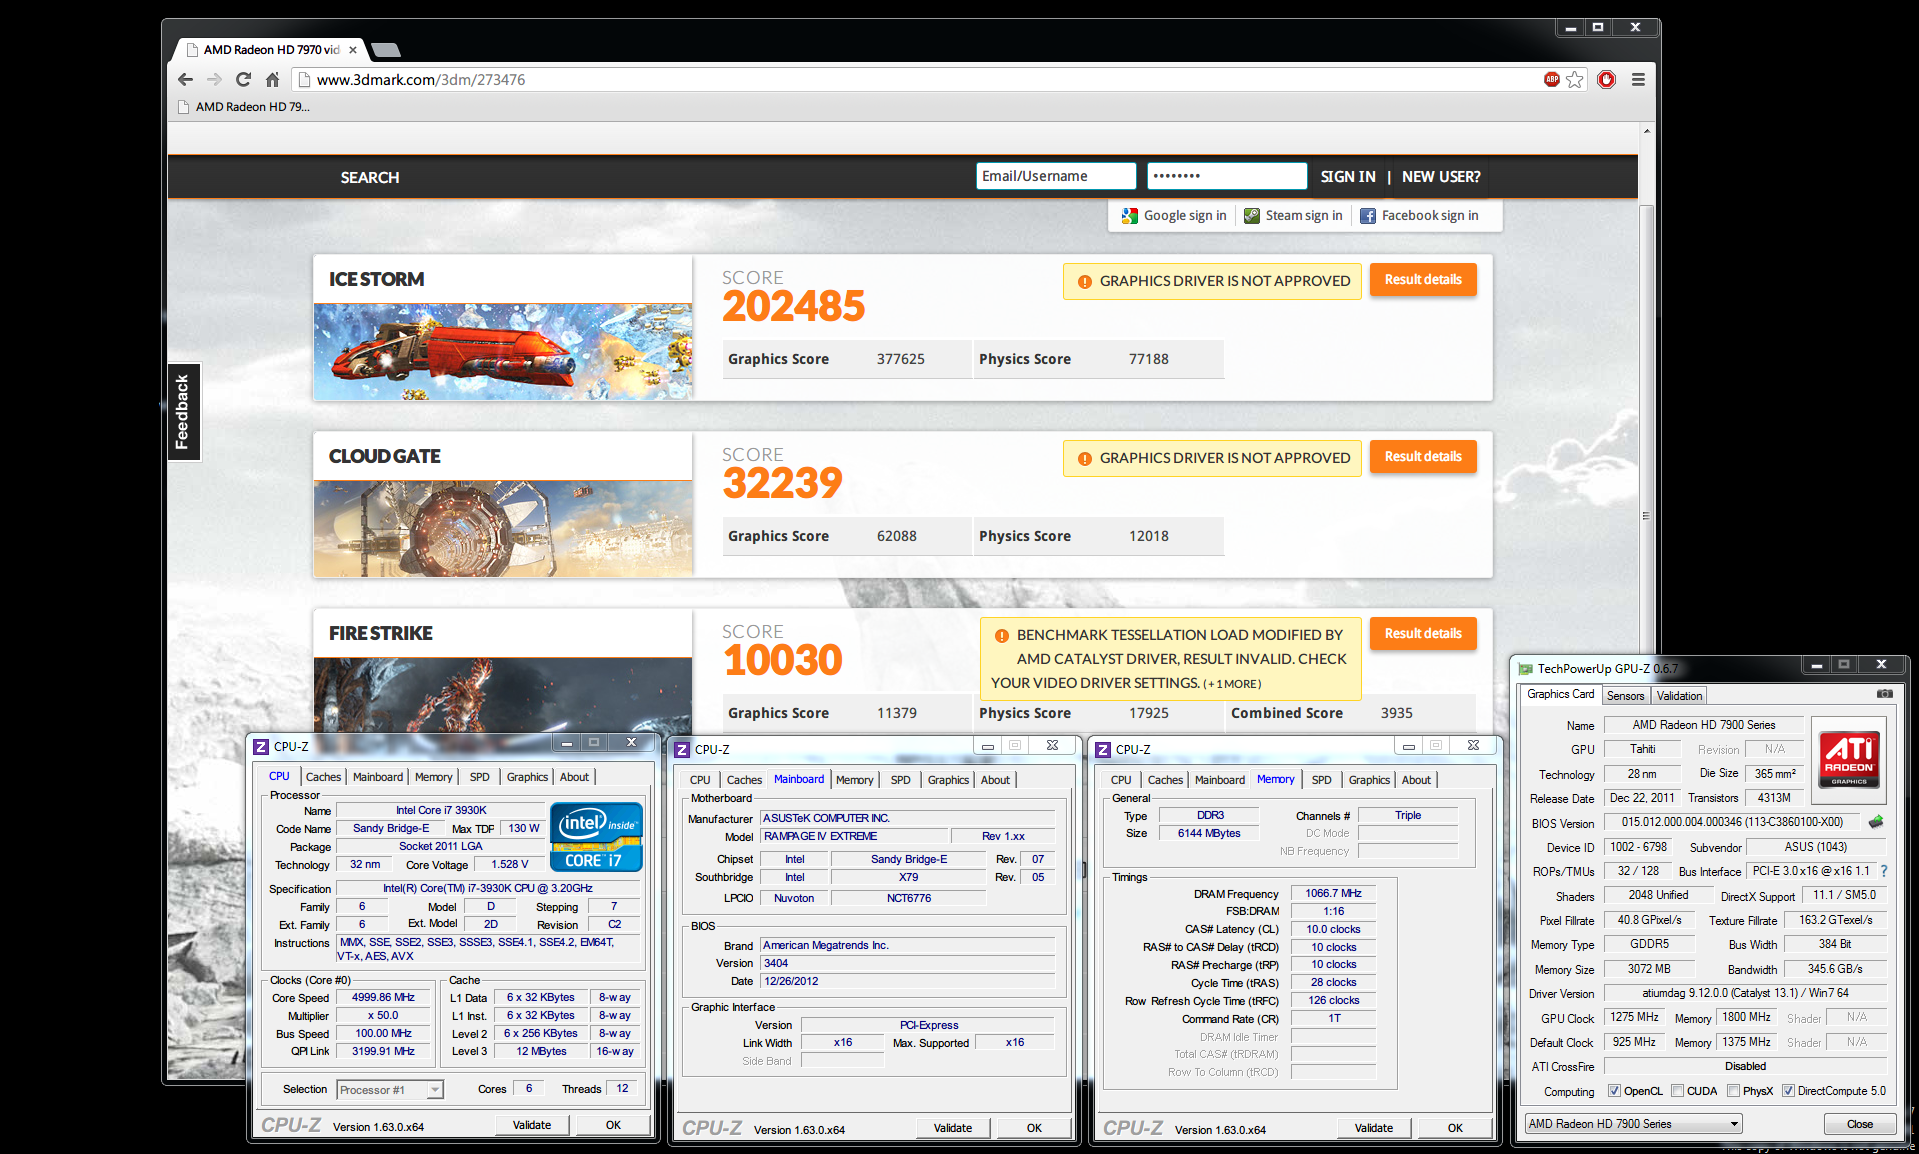Bookmark this page with the star
The width and height of the screenshot is (1919, 1154).
(1575, 79)
